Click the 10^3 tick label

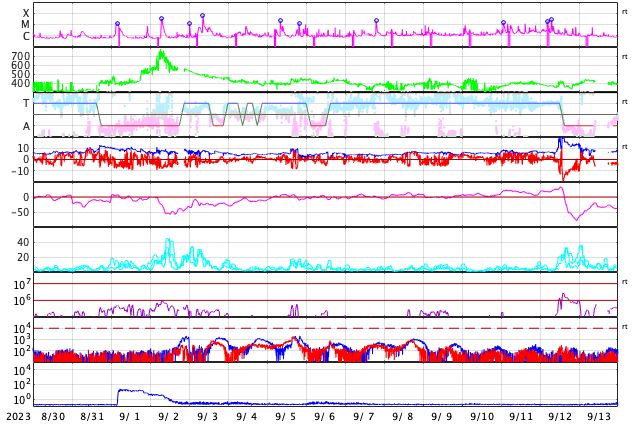click(21, 340)
